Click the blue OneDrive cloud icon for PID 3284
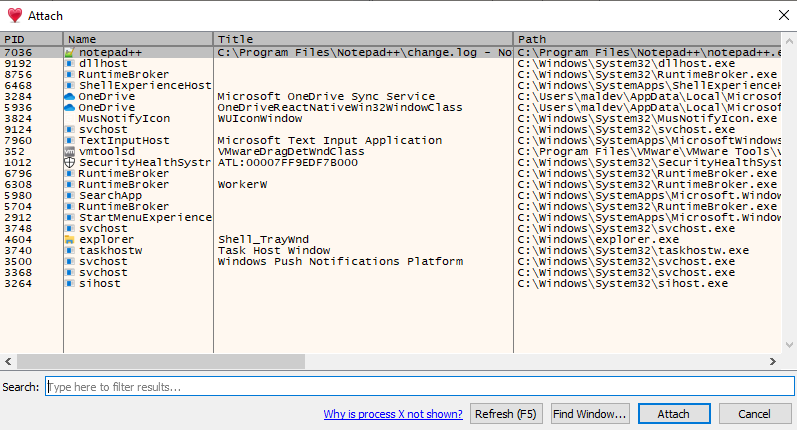The height and width of the screenshot is (430, 797). [x=69, y=96]
